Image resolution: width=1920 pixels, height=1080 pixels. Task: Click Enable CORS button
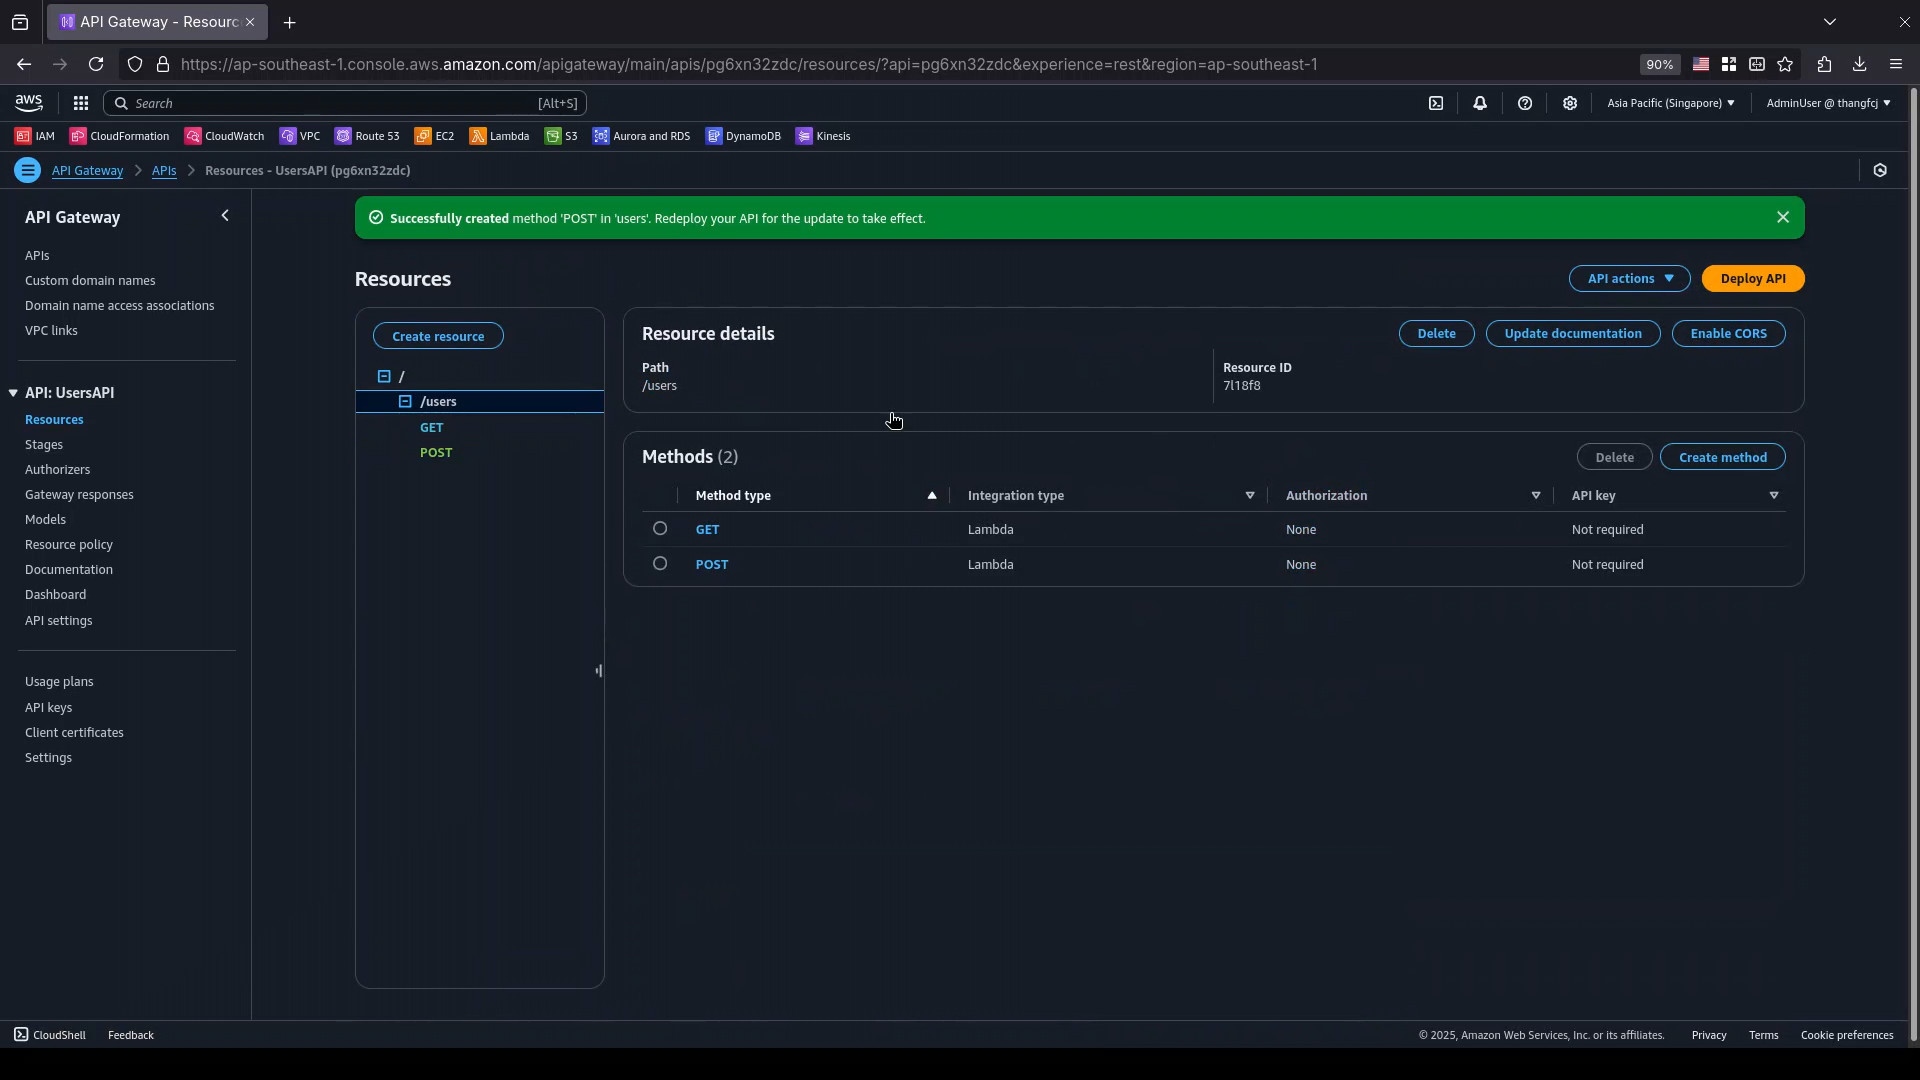pyautogui.click(x=1729, y=333)
